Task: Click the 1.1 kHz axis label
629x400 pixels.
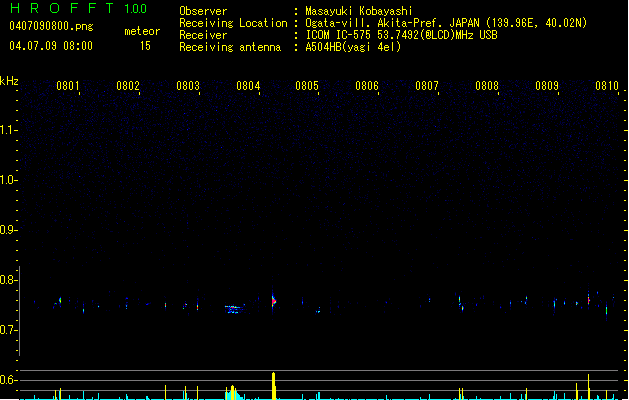Action: click(x=8, y=130)
